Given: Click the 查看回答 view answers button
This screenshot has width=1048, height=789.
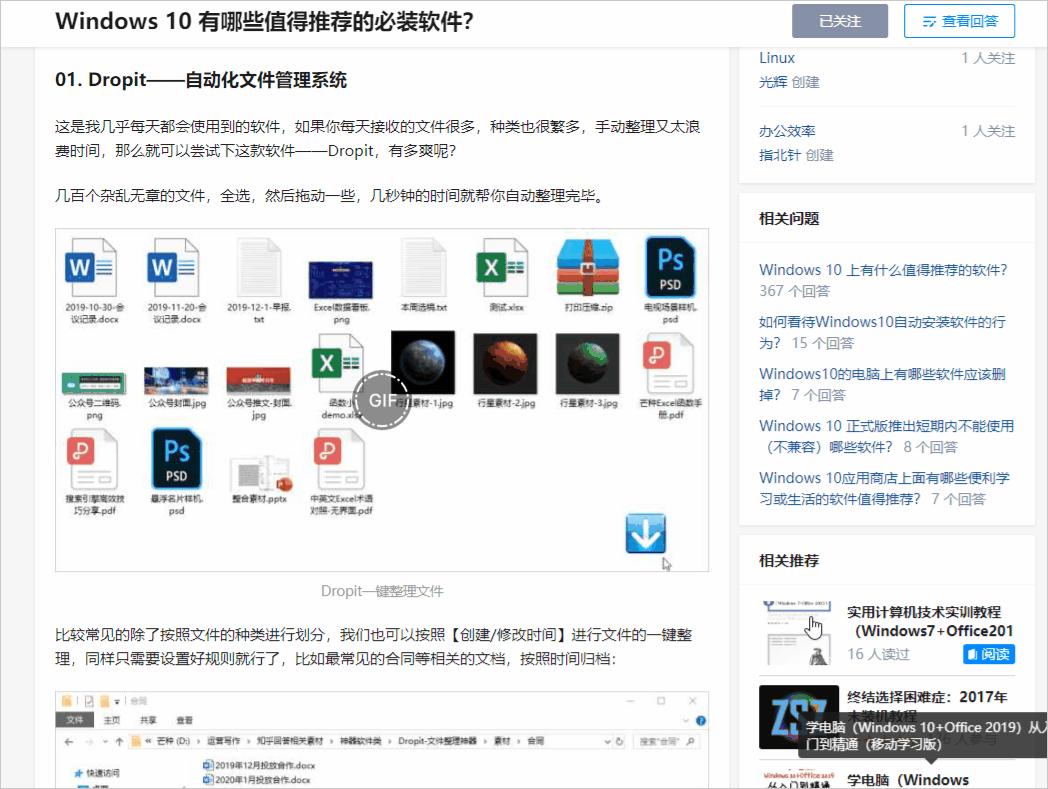Looking at the screenshot, I should click(959, 21).
